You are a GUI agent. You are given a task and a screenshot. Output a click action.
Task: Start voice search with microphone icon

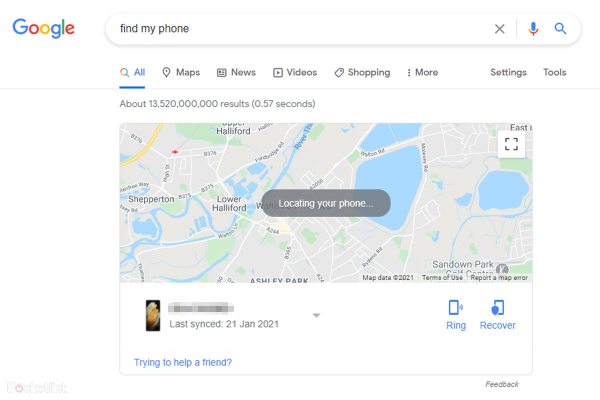(x=533, y=29)
